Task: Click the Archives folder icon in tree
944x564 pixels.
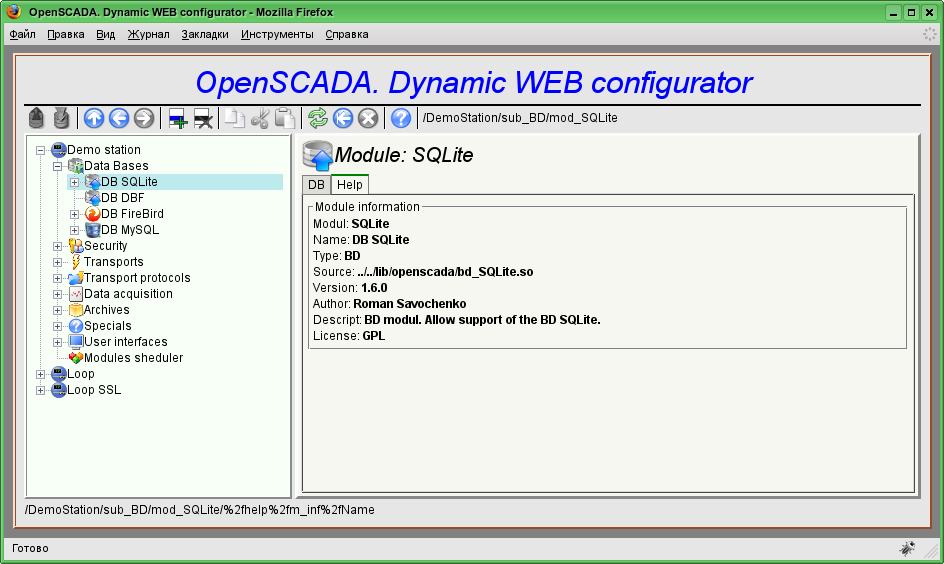Action: coord(75,310)
